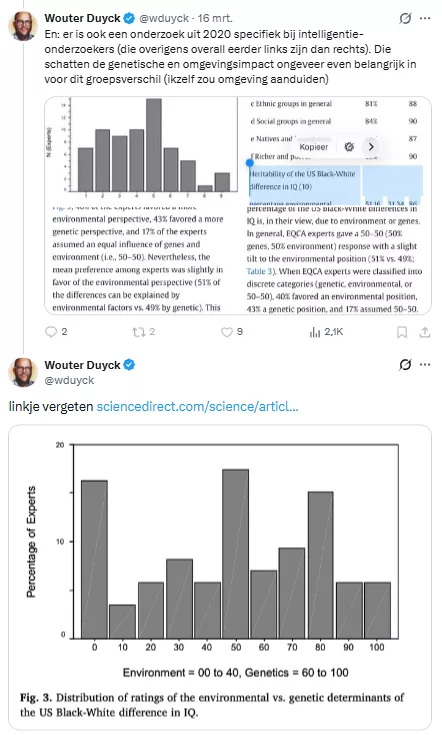The width and height of the screenshot is (442, 735).
Task: Open Wouter Duyck avatar on first tweet
Action: click(x=22, y=26)
